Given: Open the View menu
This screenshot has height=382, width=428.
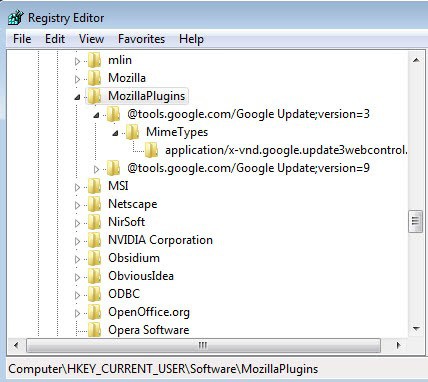Looking at the screenshot, I should click(91, 39).
